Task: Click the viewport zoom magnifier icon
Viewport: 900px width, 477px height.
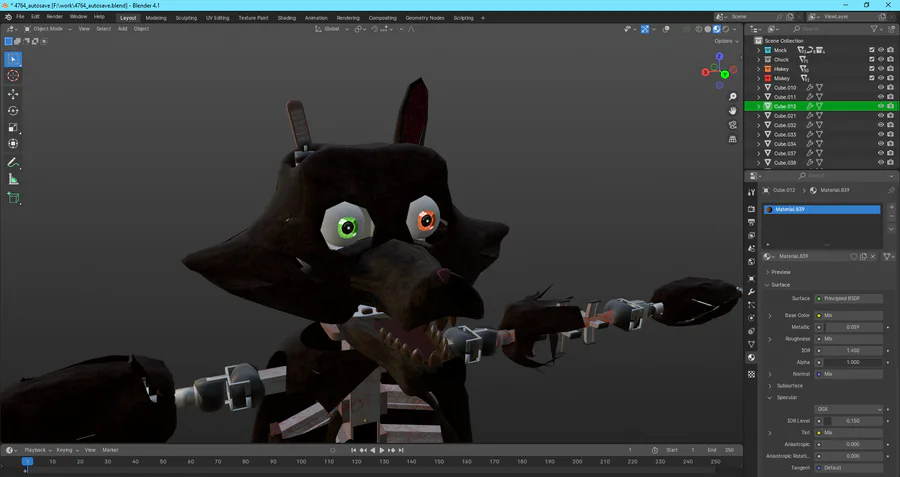Action: tap(732, 97)
